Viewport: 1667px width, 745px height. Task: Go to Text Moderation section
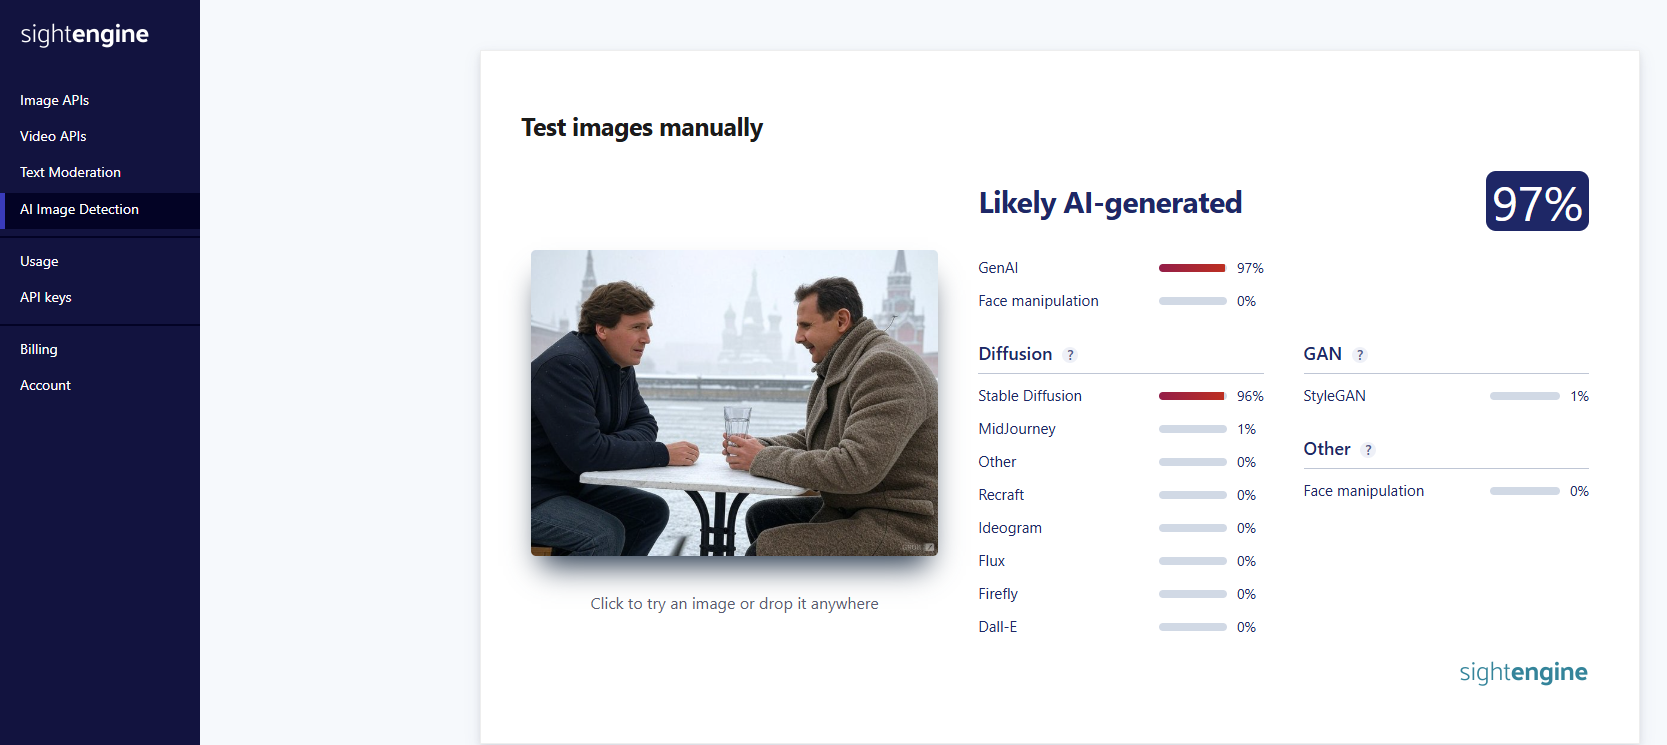click(70, 172)
